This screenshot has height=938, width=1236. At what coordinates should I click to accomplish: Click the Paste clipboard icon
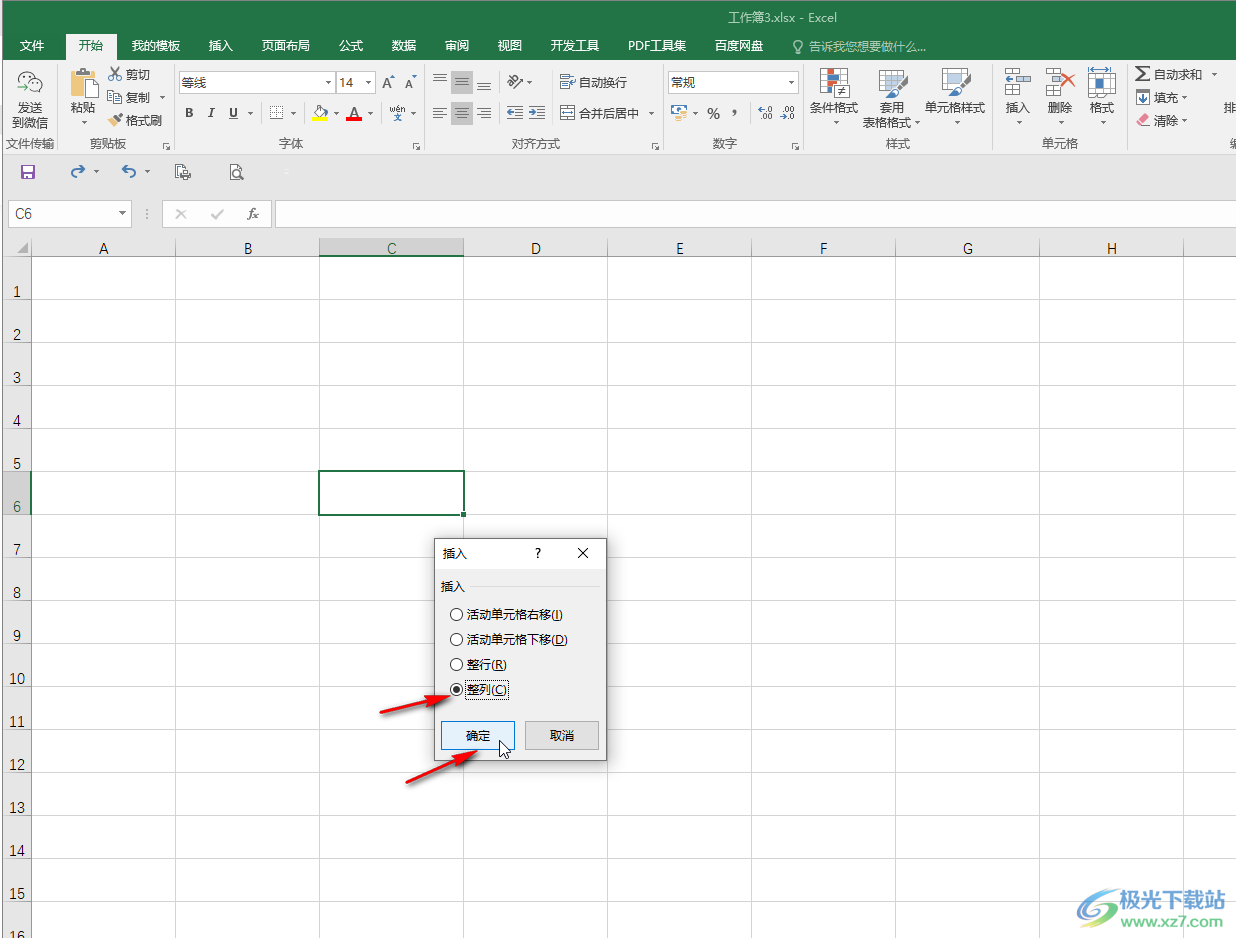[84, 83]
